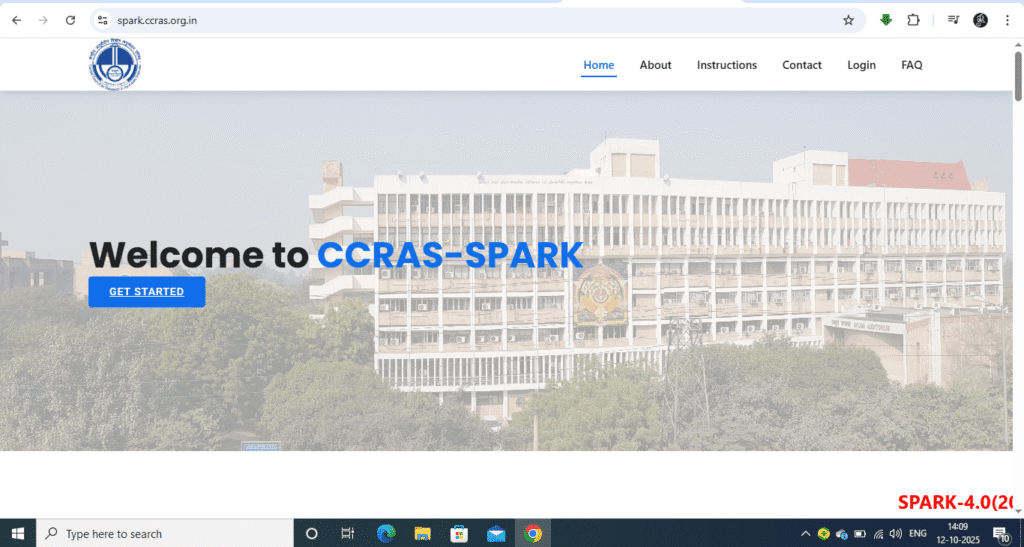Click the CCRAS logo
1024x547 pixels.
[x=116, y=64]
